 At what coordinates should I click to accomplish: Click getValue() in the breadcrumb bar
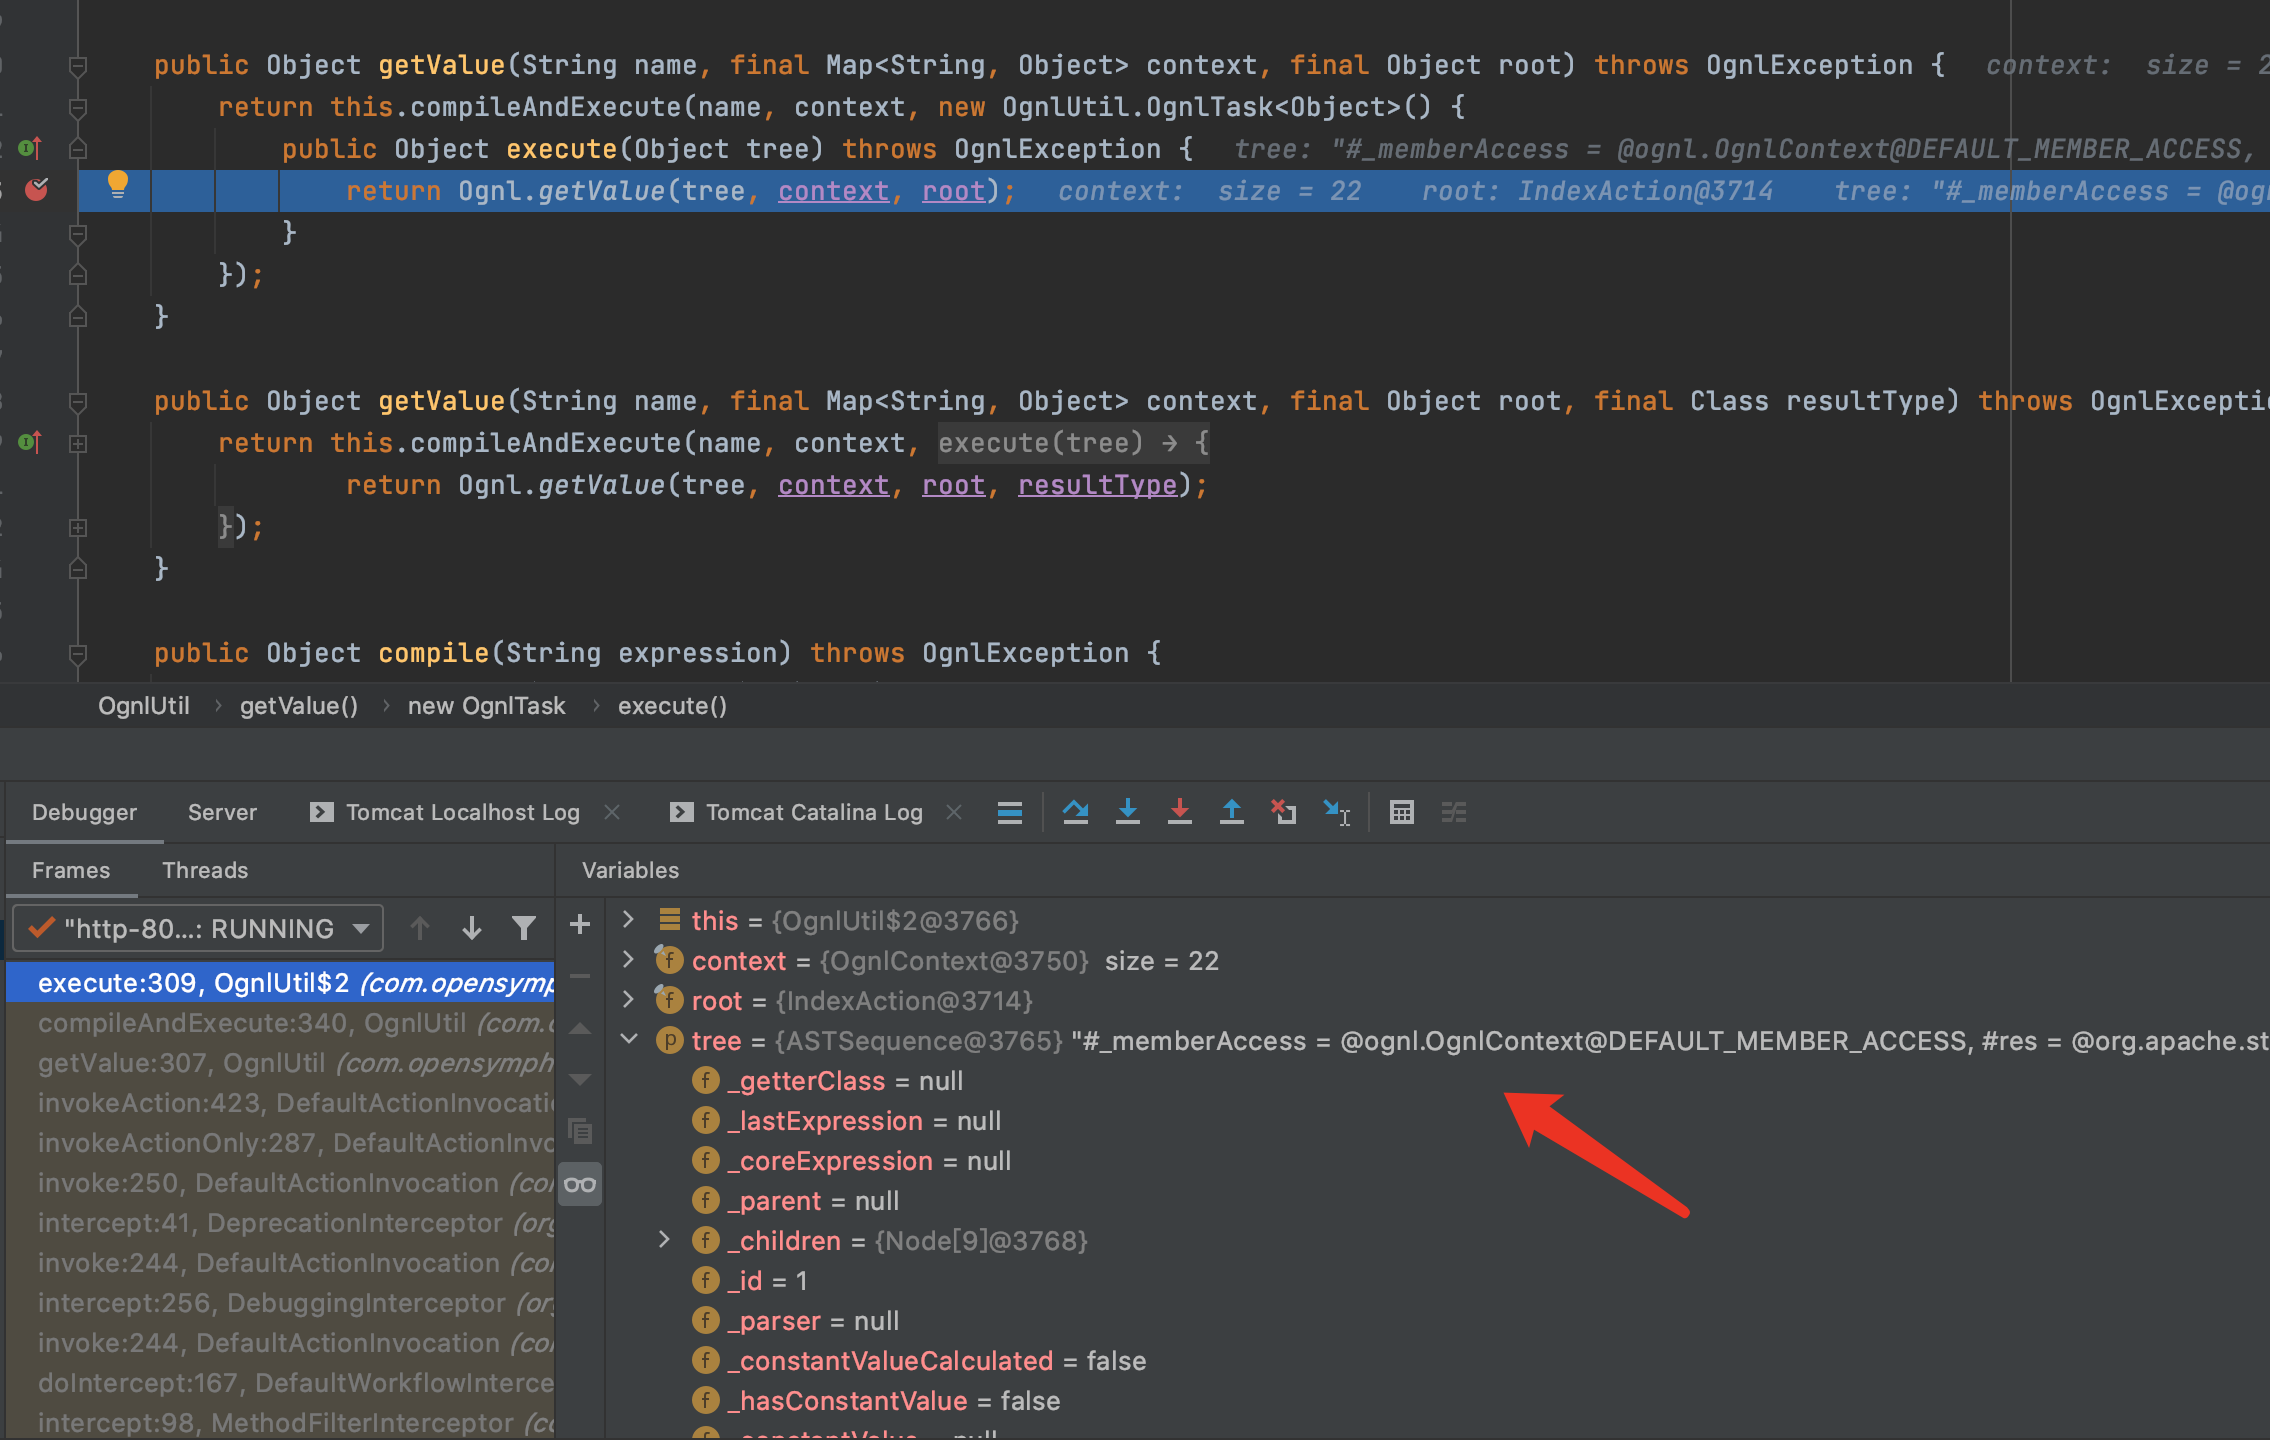pos(298,706)
